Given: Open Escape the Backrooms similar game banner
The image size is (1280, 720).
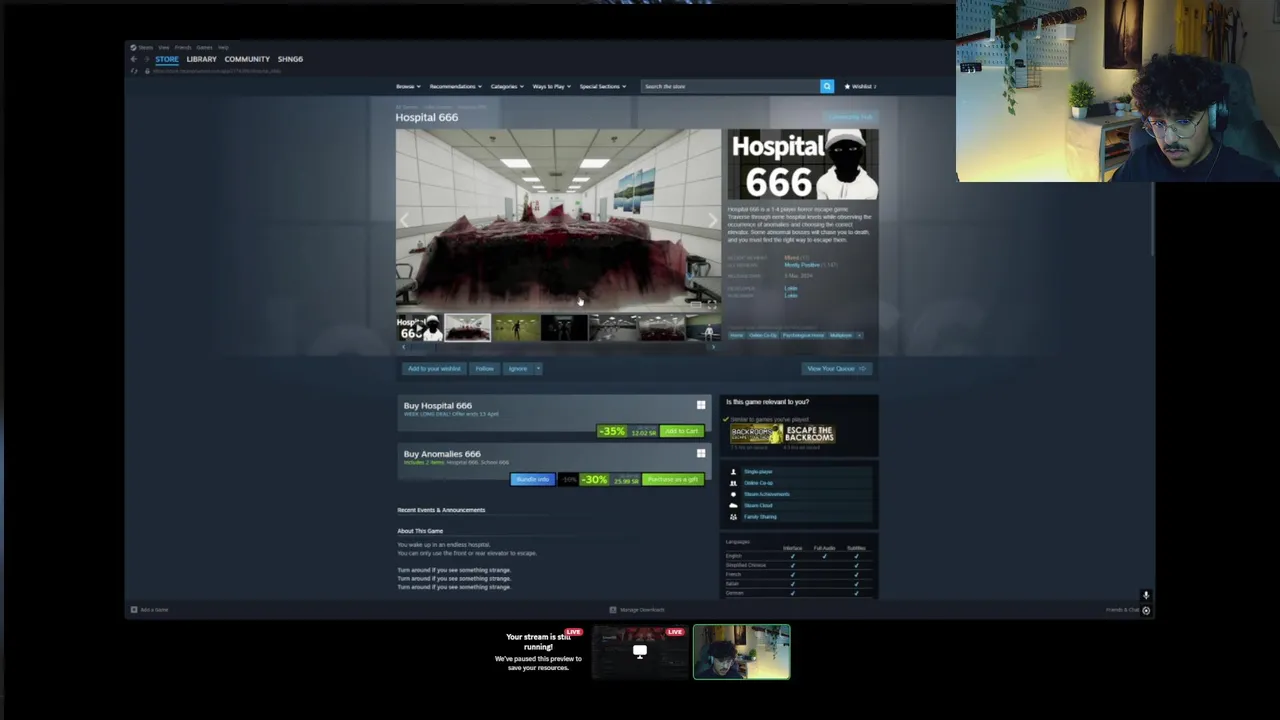Looking at the screenshot, I should [x=810, y=433].
